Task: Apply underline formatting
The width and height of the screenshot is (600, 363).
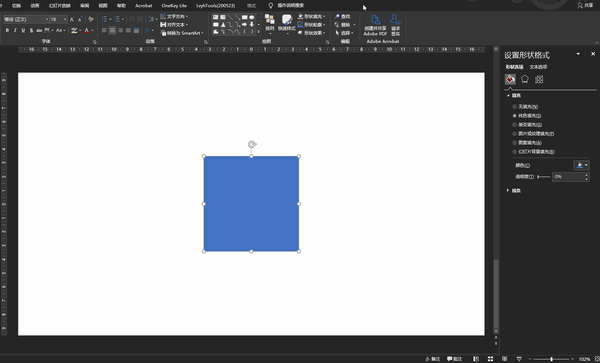Action: pos(23,30)
